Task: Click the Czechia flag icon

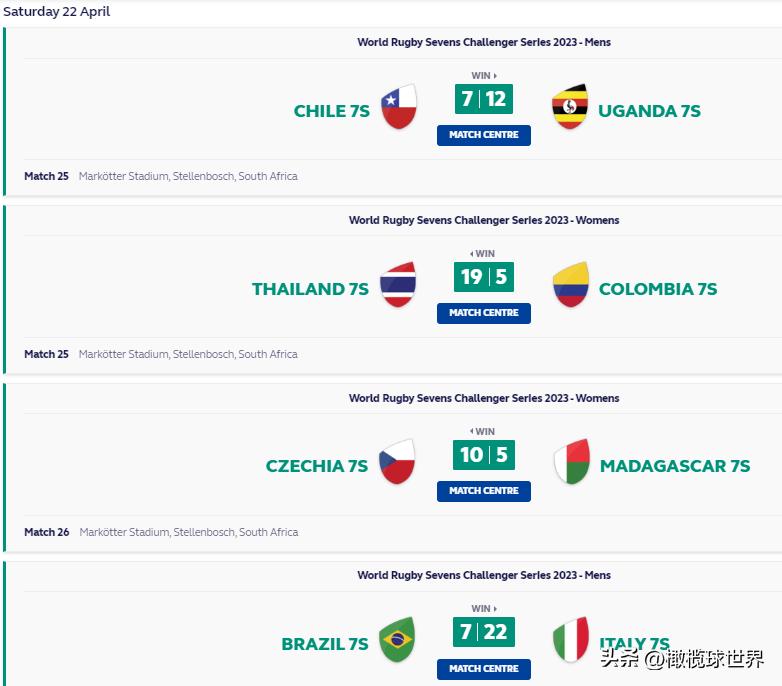Action: 398,462
